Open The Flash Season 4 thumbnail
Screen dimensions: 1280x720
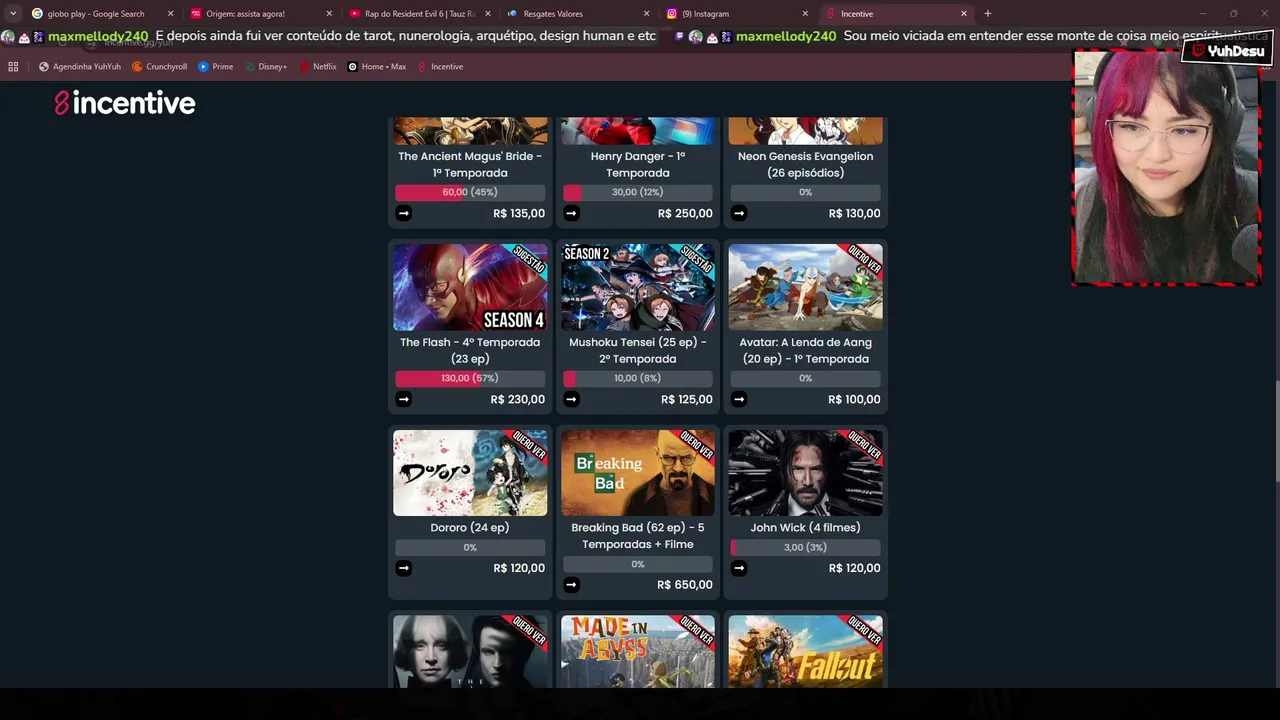pyautogui.click(x=470, y=287)
